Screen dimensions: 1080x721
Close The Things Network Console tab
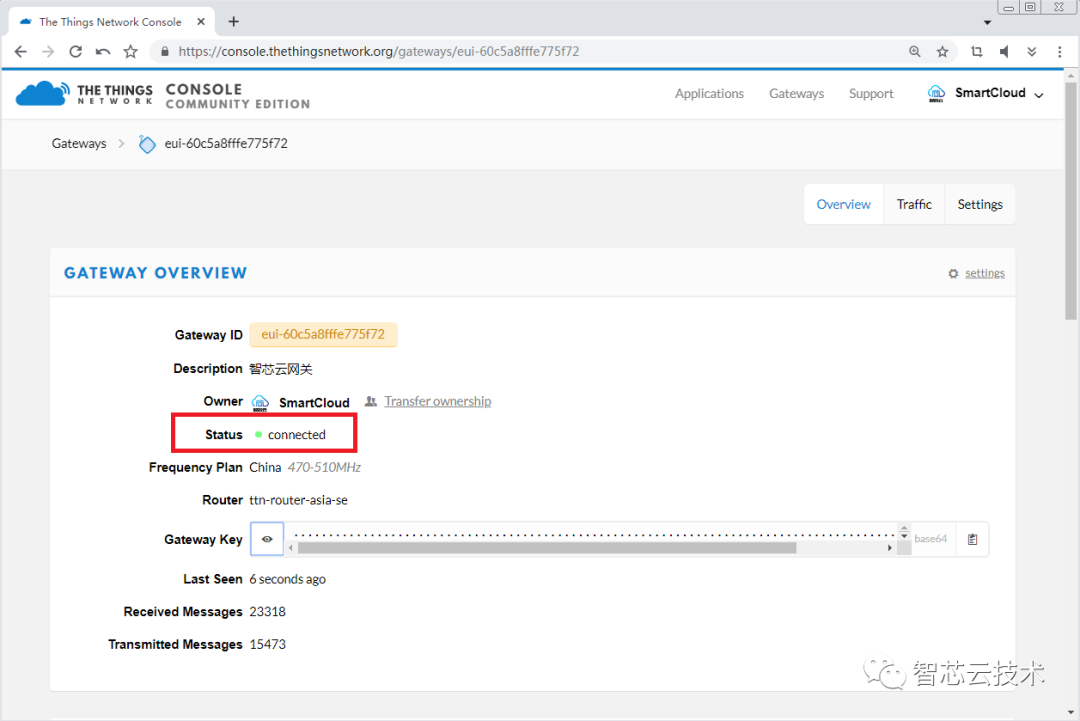[x=201, y=22]
